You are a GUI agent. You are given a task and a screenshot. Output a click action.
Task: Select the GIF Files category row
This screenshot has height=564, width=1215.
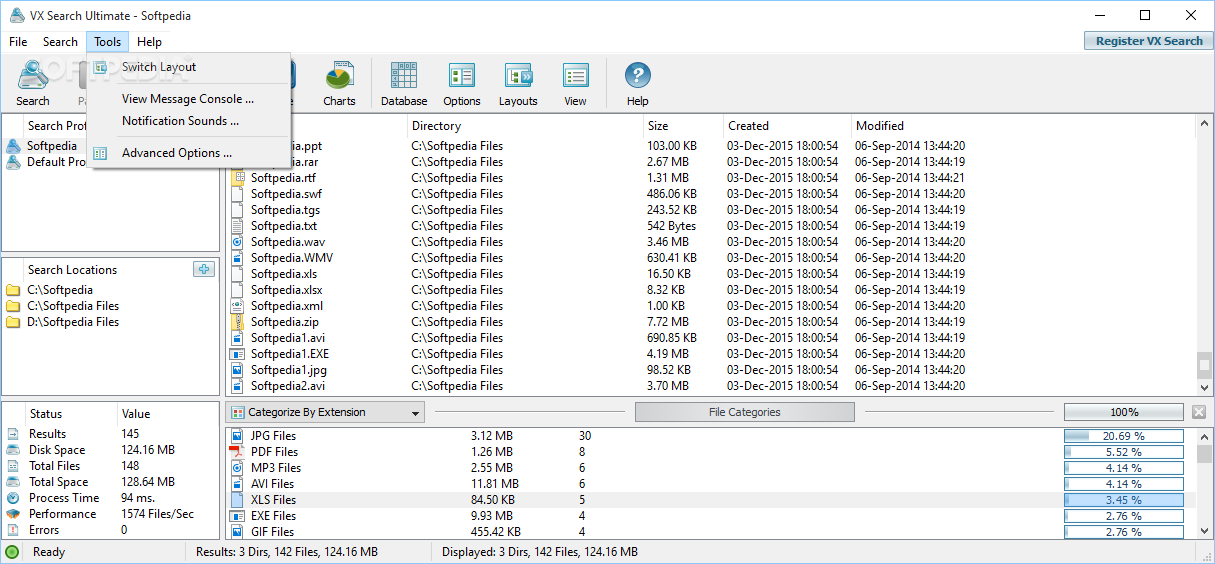click(x=710, y=532)
